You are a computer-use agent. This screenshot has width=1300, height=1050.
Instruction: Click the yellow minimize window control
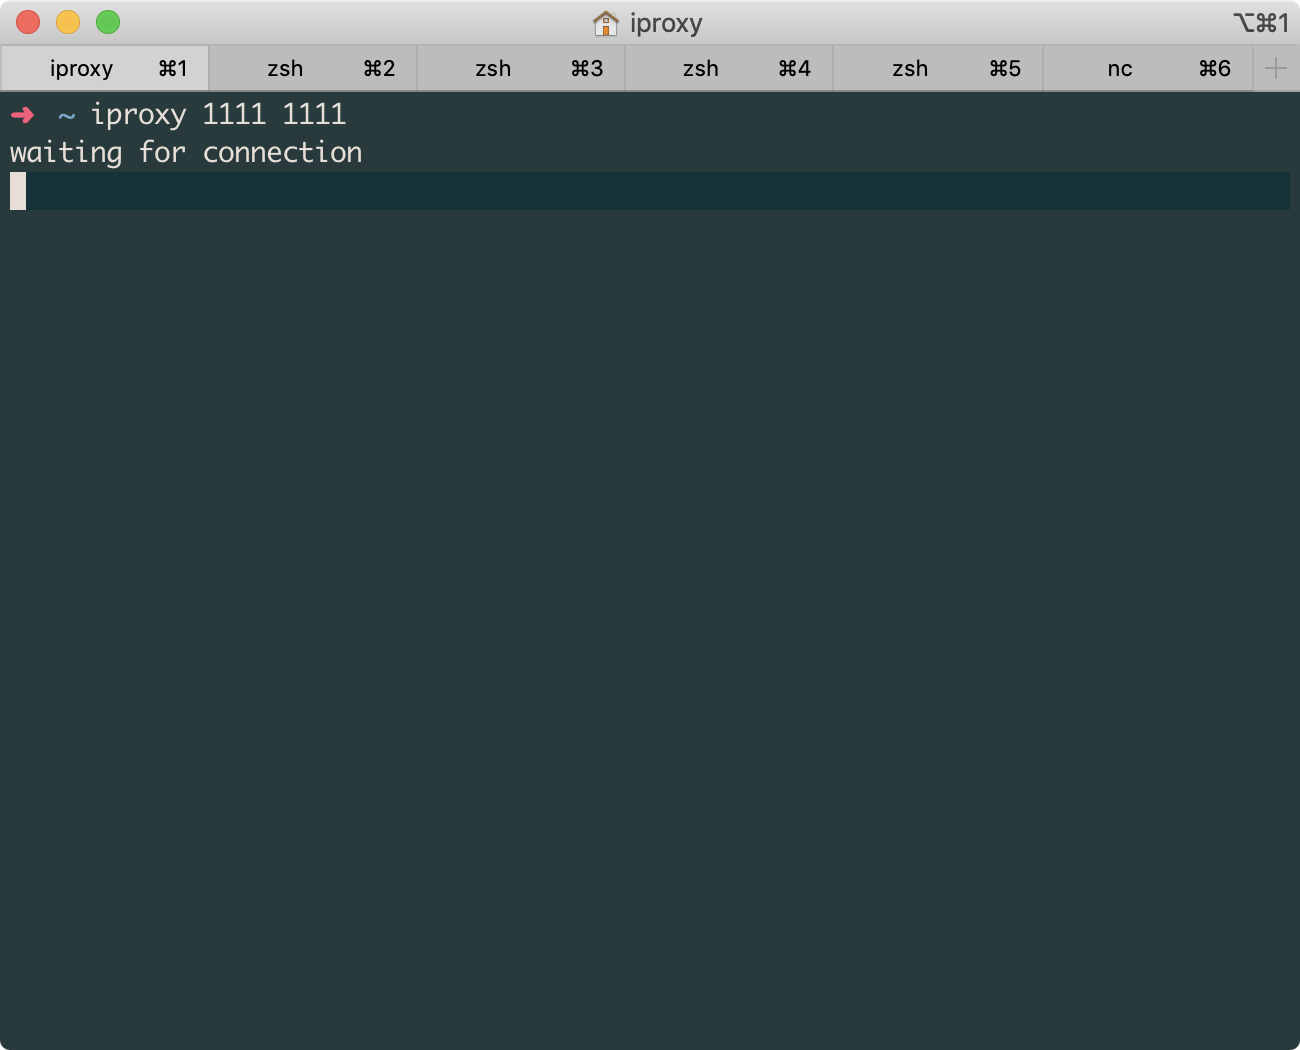click(x=67, y=21)
